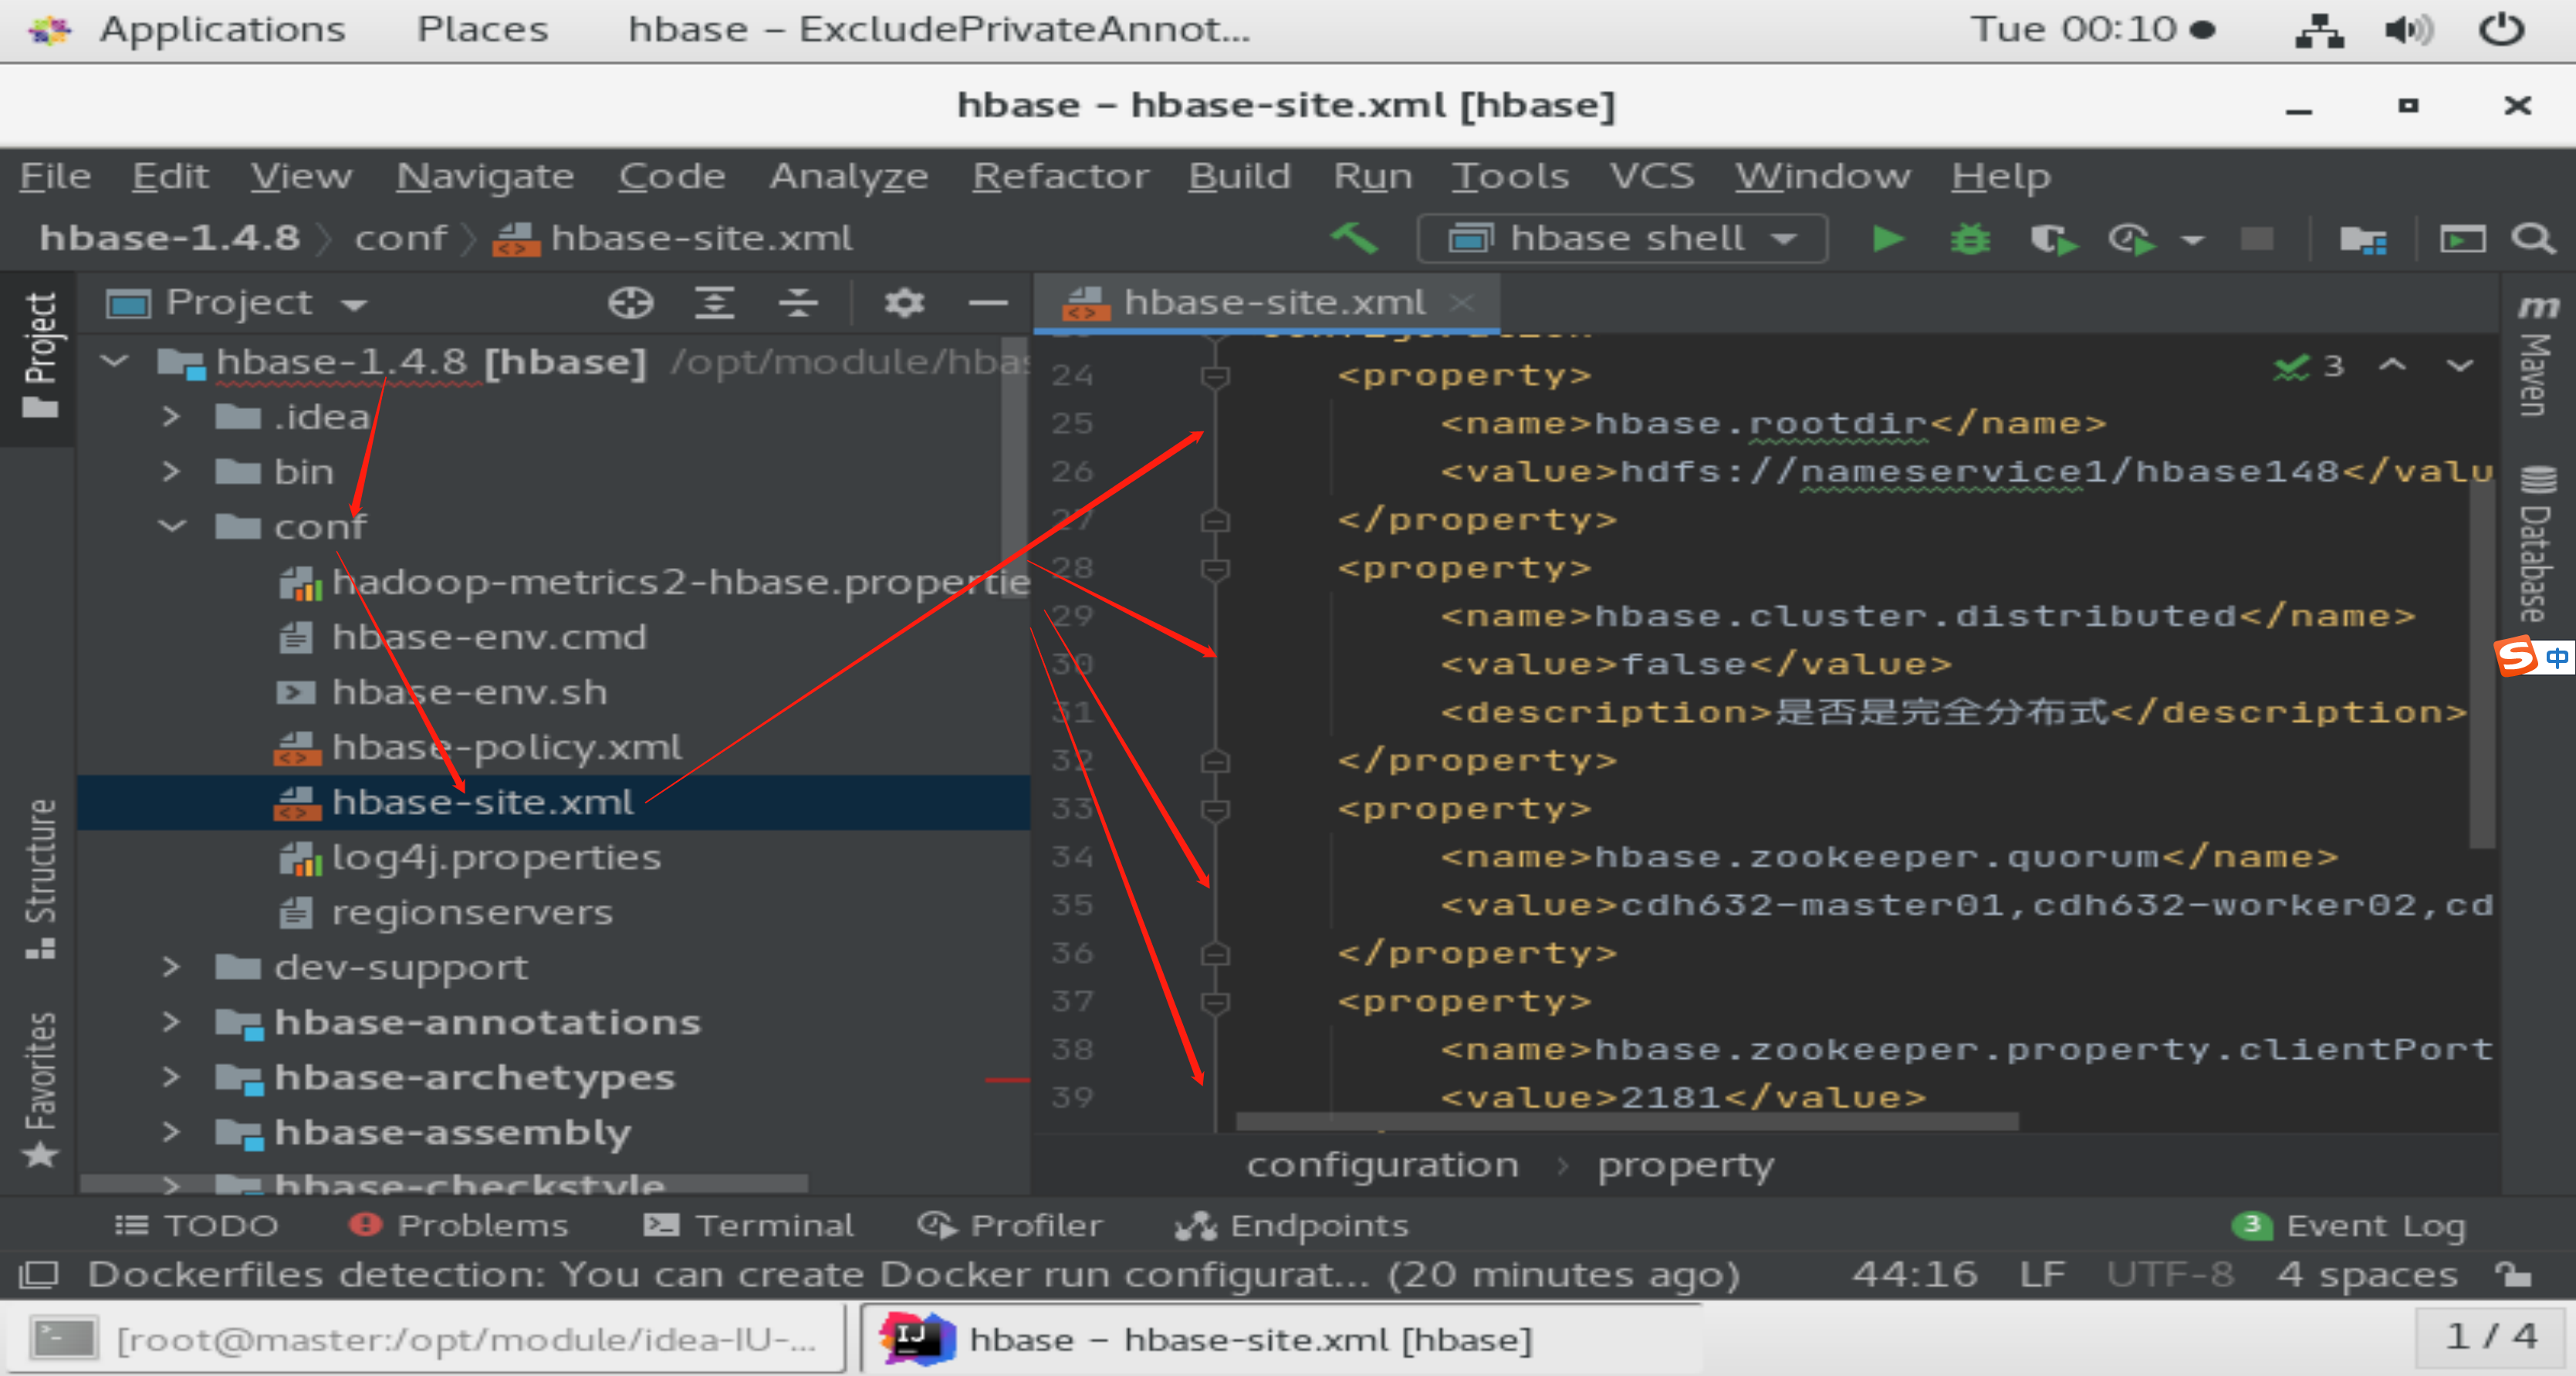Collapse the conf folder

172,526
